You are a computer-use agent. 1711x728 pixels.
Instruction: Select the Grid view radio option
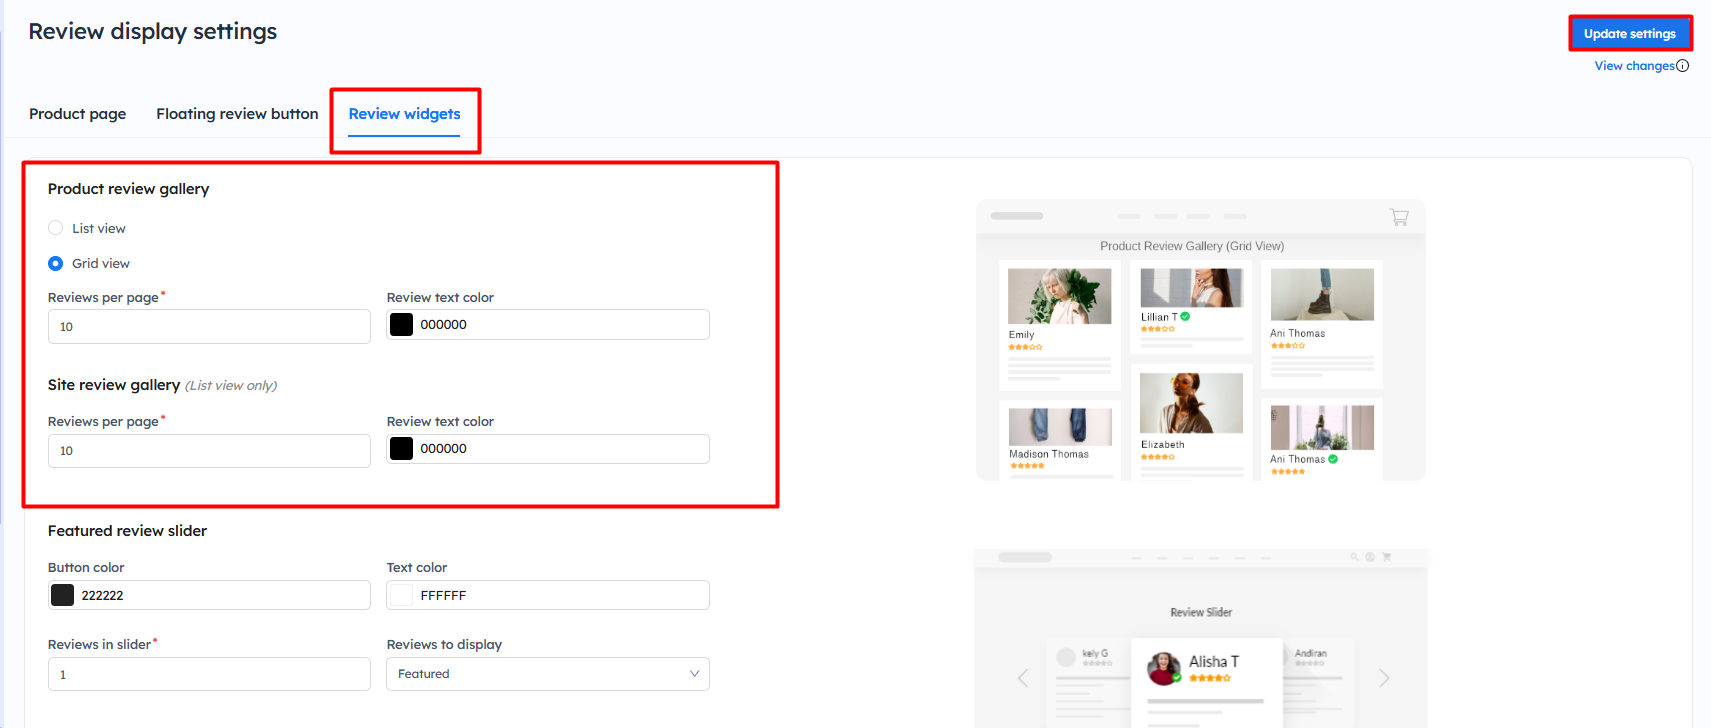(x=56, y=263)
